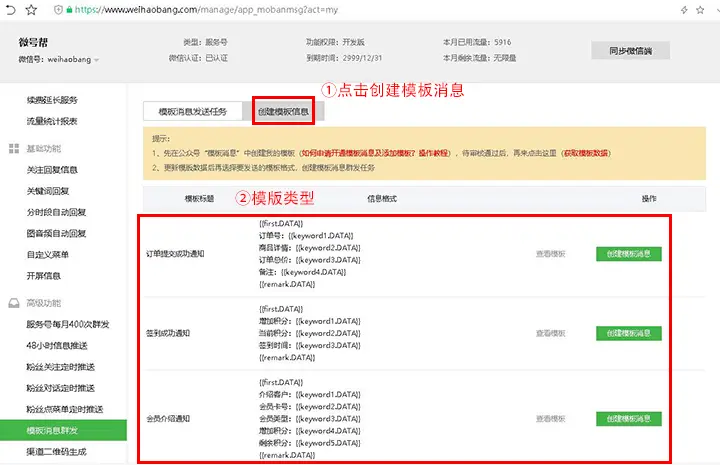This screenshot has height=465, width=720.
Task: Select 粉丝关注定时推送 in the sidebar
Action: 61,367
